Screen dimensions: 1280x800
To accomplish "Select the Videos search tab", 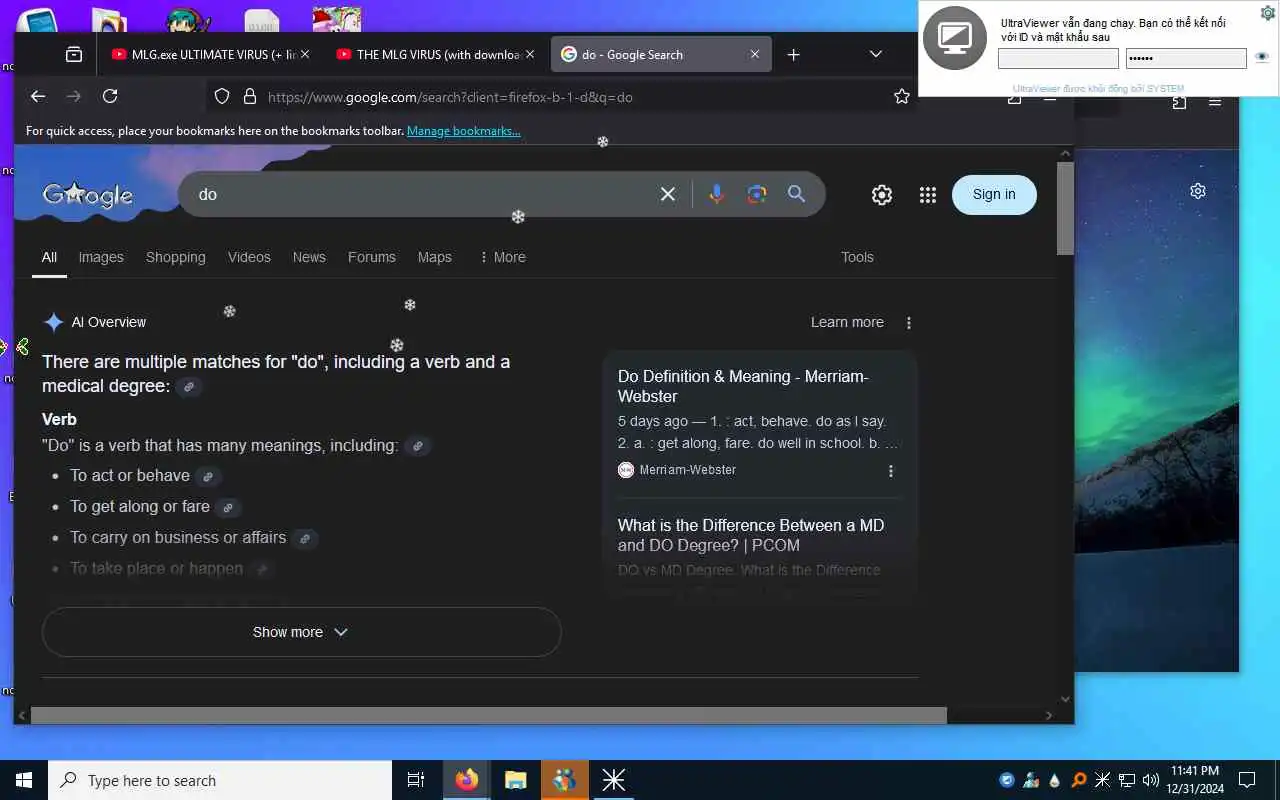I will pos(249,257).
